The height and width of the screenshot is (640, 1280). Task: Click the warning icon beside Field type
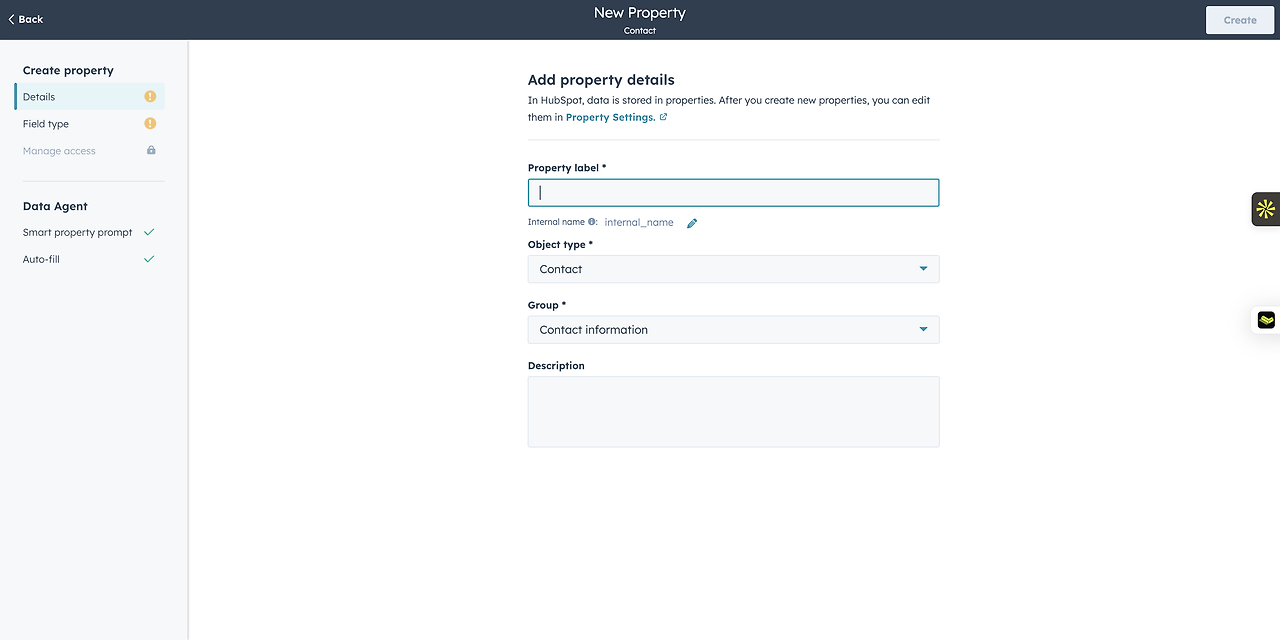pos(150,124)
